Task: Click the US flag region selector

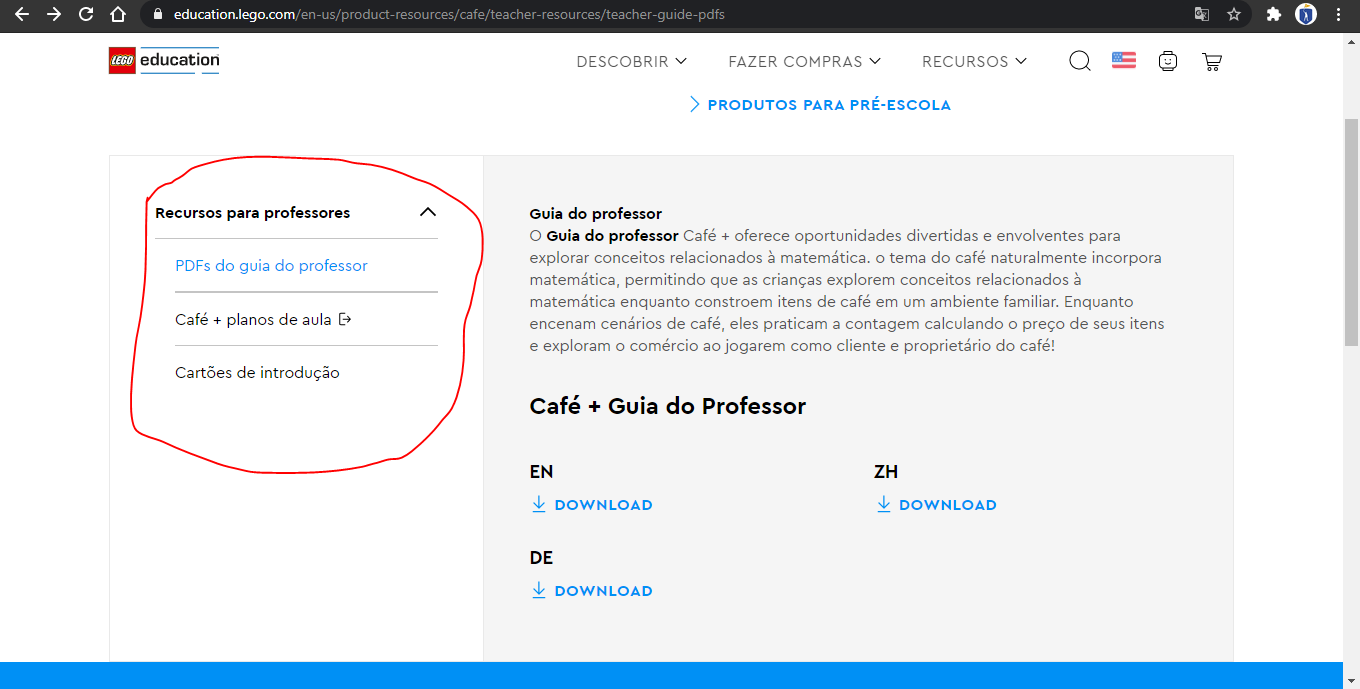Action: [1124, 61]
